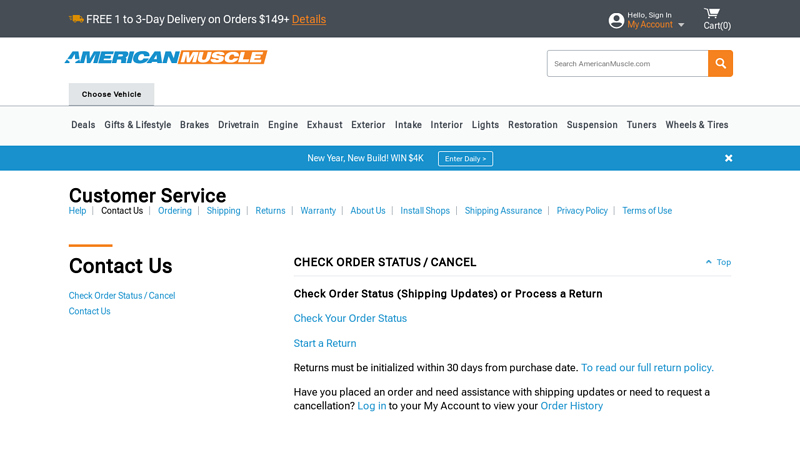Screen dimensions: 800x450
Task: Click the delivery truck icon
Action: [x=76, y=19]
